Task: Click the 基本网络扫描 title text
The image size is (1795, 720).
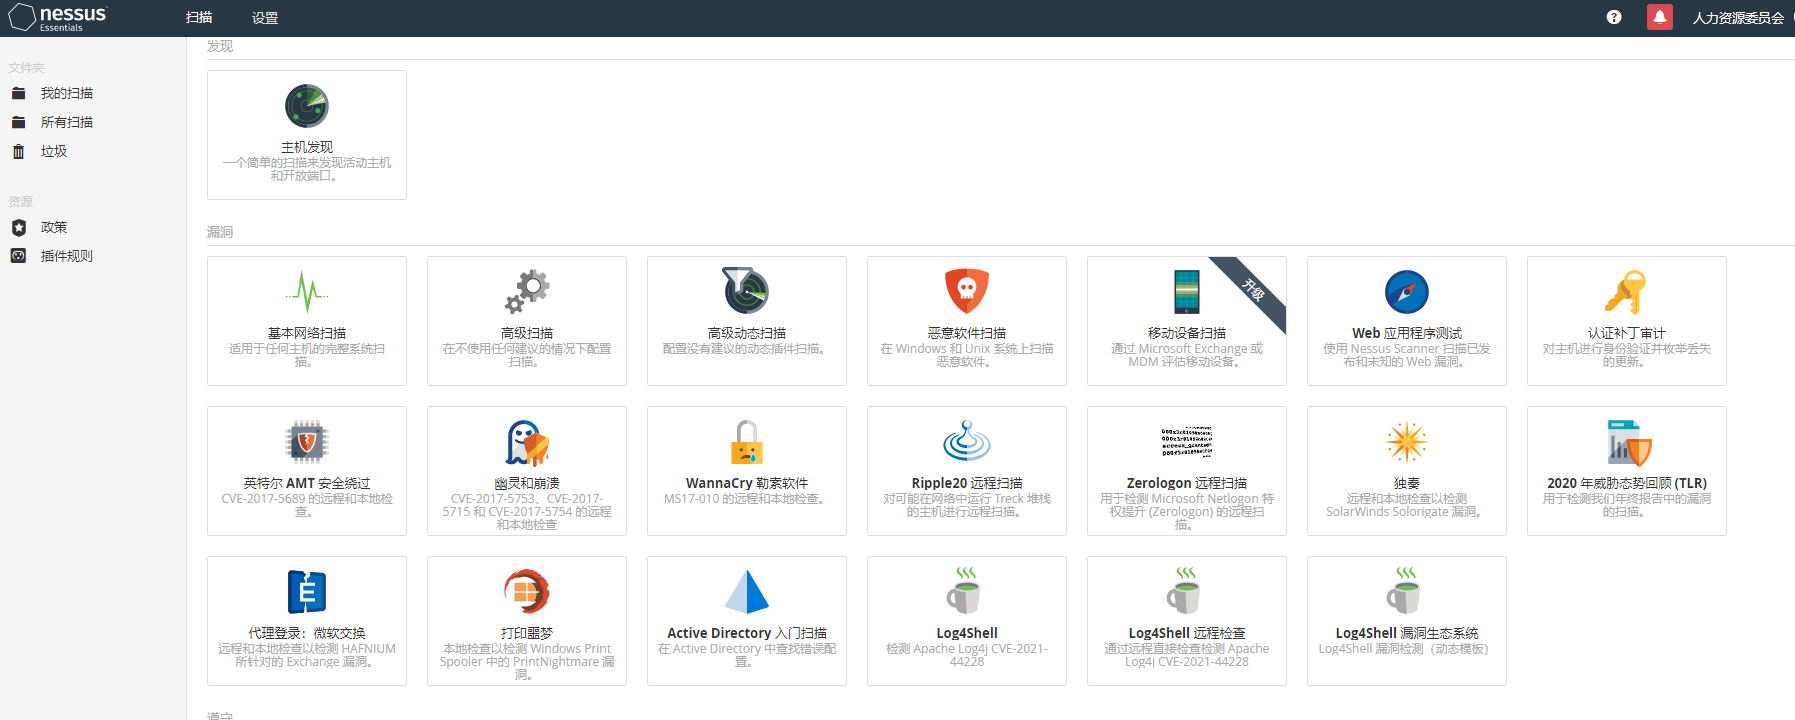Action: coord(307,333)
